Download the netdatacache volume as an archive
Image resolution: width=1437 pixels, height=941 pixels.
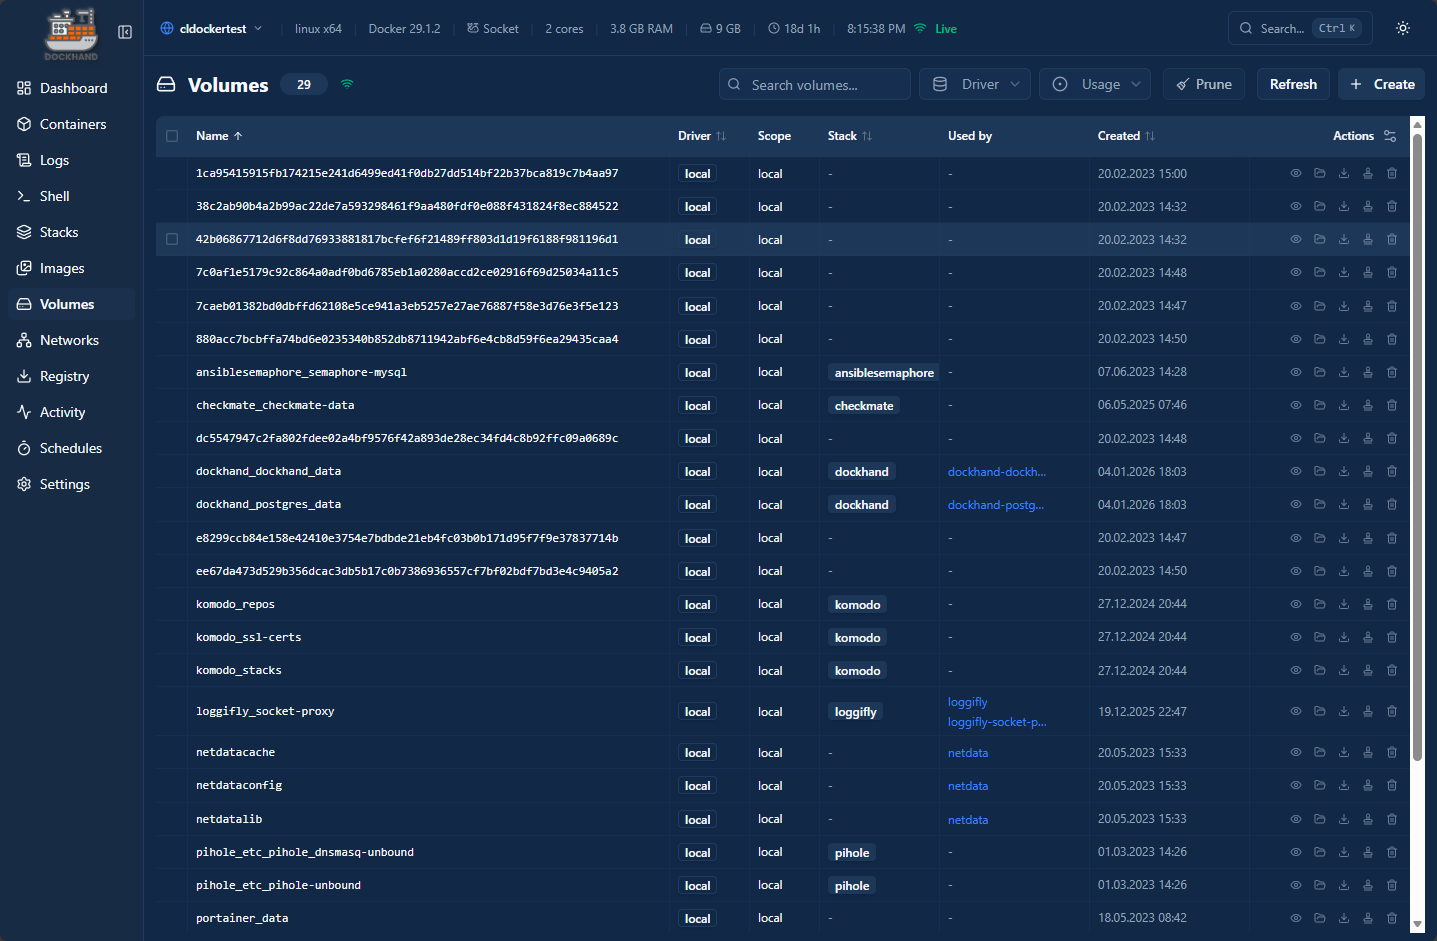(x=1343, y=752)
